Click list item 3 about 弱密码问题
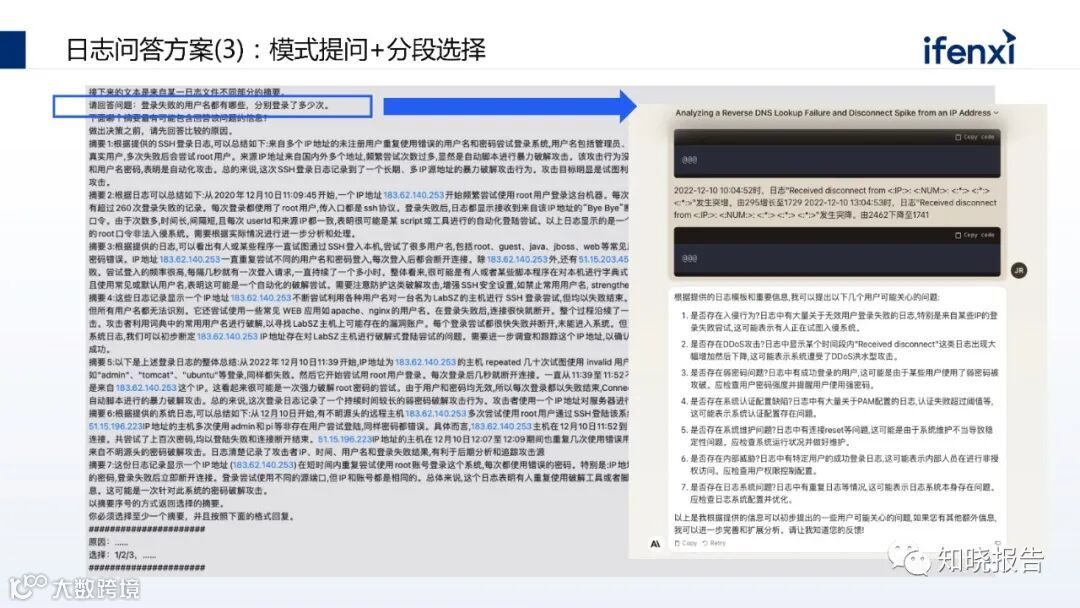 pyautogui.click(x=838, y=379)
